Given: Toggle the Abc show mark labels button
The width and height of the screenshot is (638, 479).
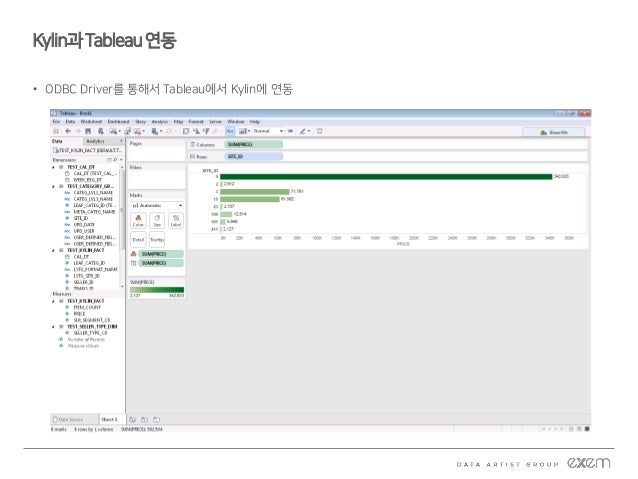Looking at the screenshot, I should pyautogui.click(x=230, y=131).
